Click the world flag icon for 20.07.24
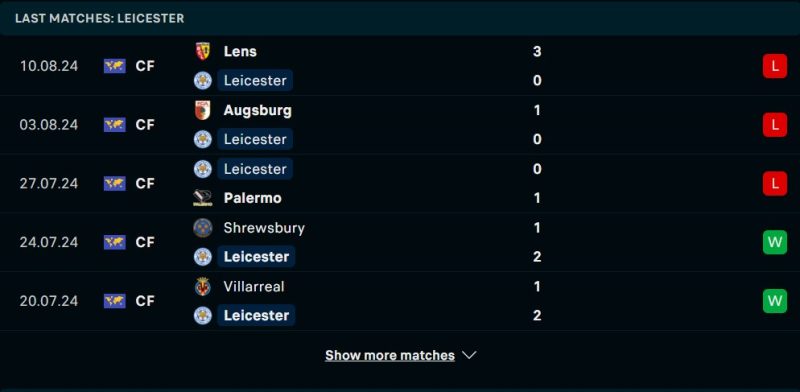800x392 pixels. pos(115,301)
